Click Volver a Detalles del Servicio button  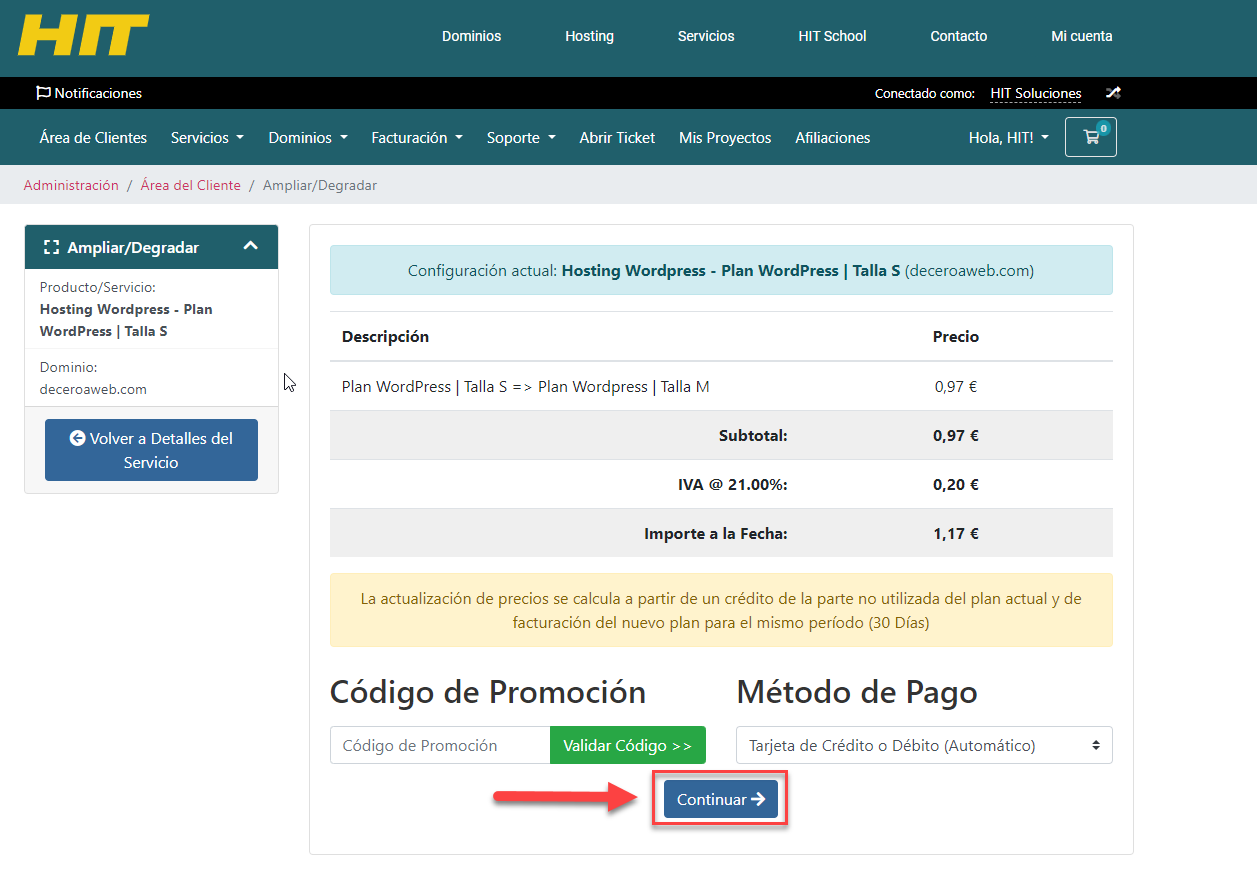[151, 450]
